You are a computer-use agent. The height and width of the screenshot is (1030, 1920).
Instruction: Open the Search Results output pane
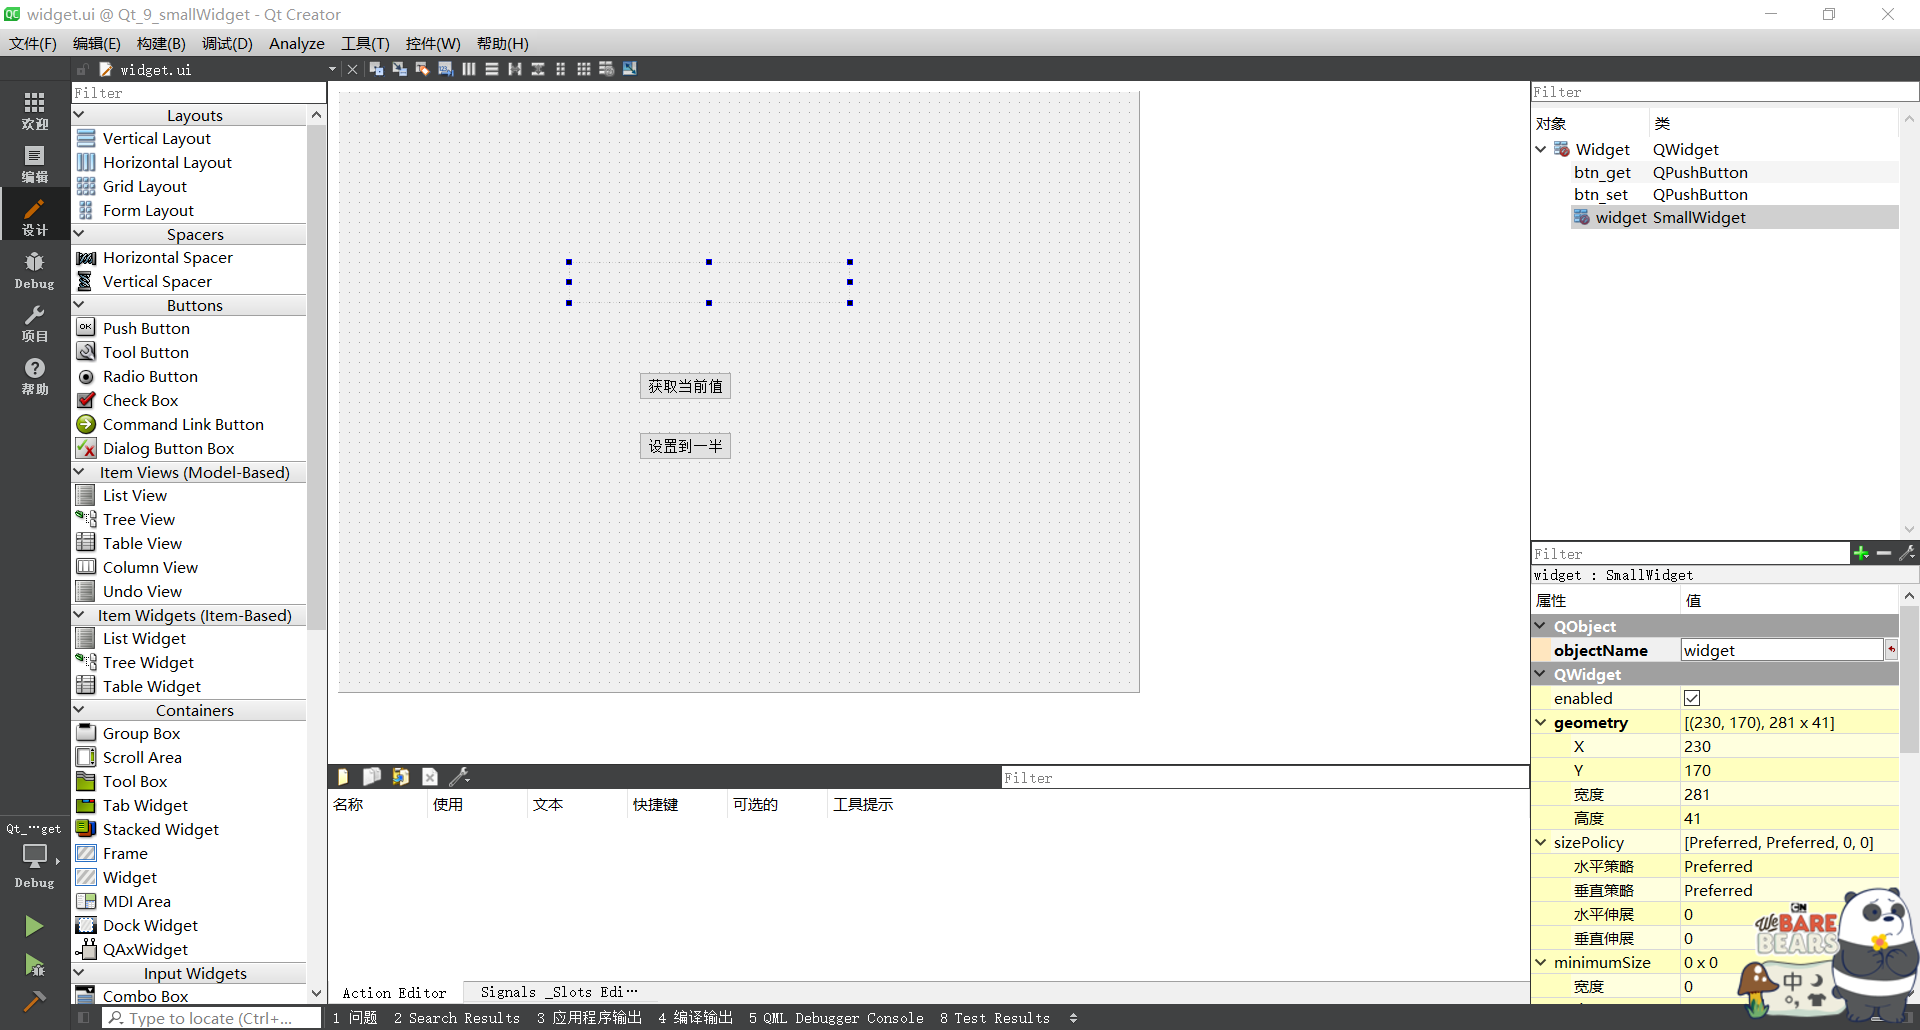pos(457,1018)
